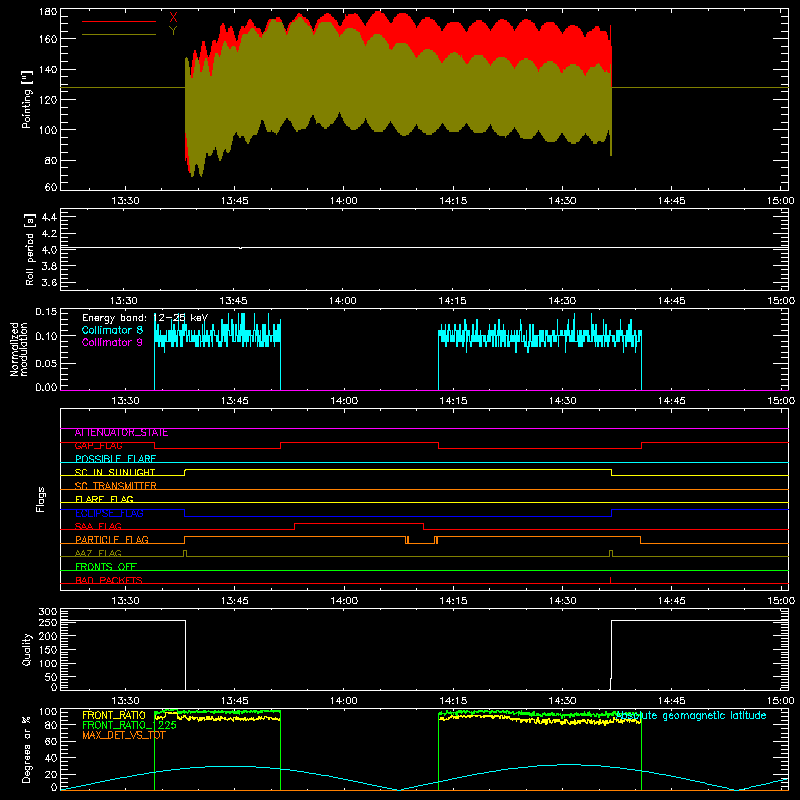Select the Degrees or % axis title
800x800 pixels.
click(27, 749)
